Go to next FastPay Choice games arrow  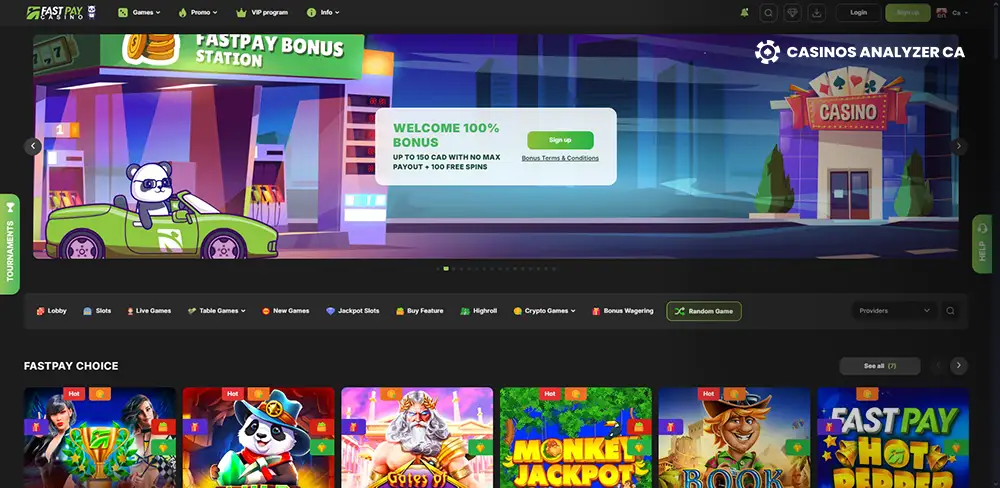tap(959, 366)
